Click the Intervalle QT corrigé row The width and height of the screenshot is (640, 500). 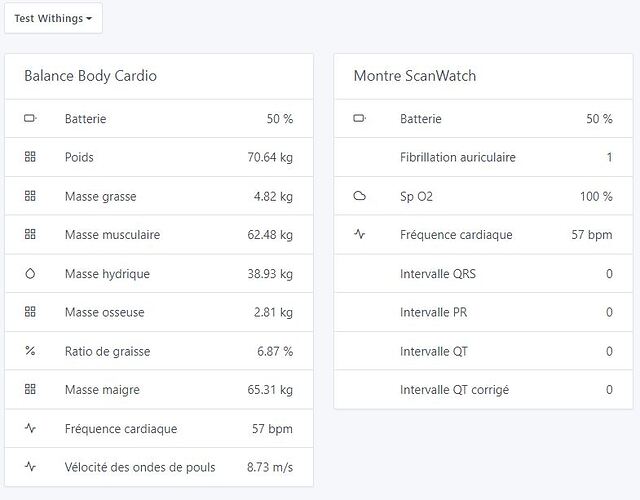454,390
